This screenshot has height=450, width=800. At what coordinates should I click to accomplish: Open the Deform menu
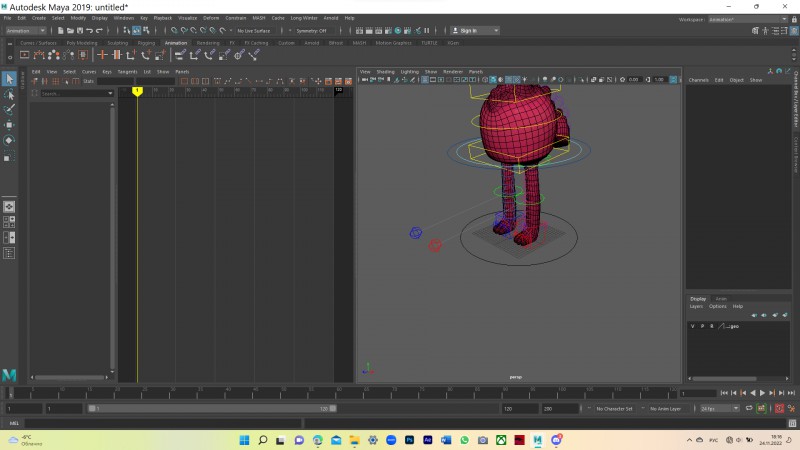pyautogui.click(x=211, y=18)
